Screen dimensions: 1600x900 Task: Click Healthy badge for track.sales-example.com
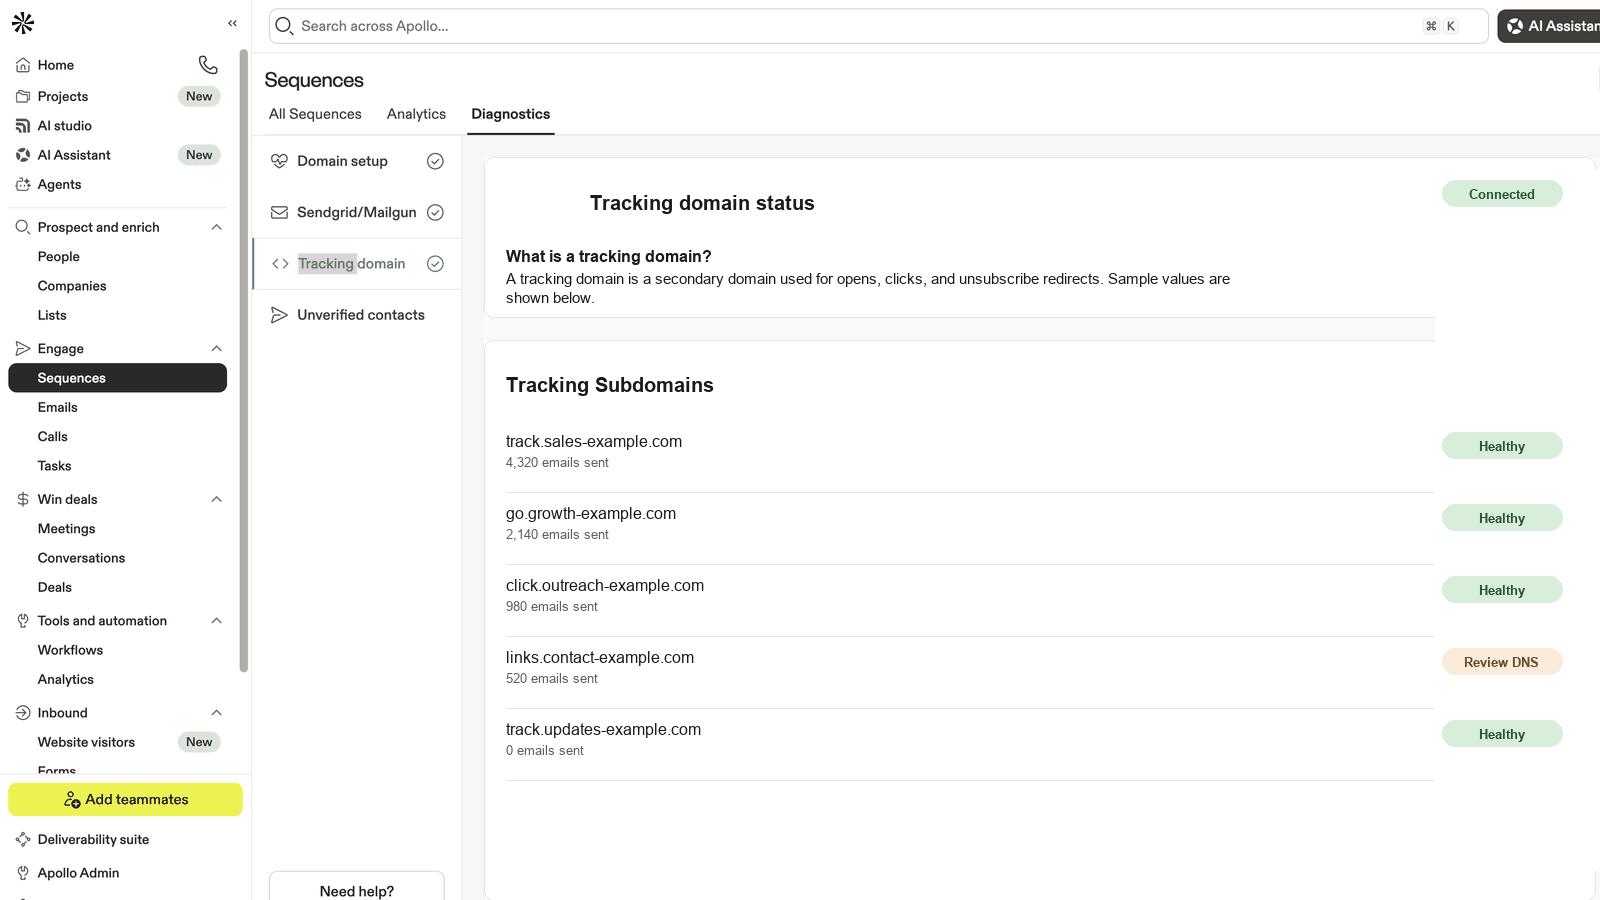[1501, 446]
